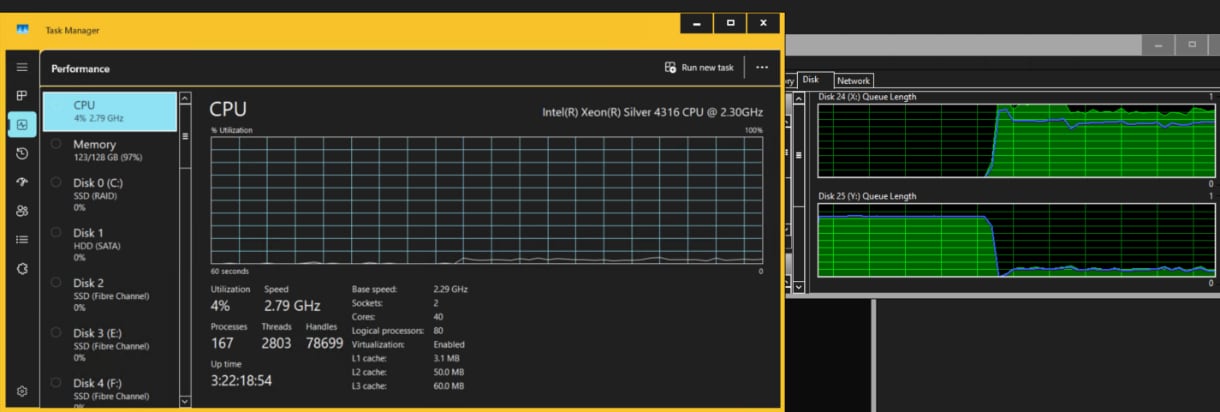Click the Virtualization Enabled value
The image size is (1220, 412).
point(449,344)
